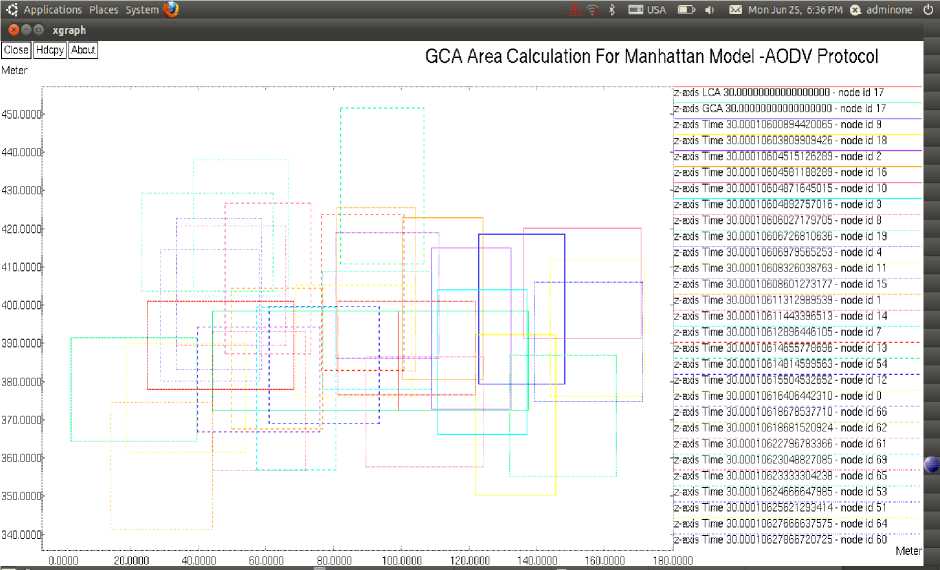Click the Ubuntu logo icon in the panel
The height and width of the screenshot is (570, 940).
[12, 10]
